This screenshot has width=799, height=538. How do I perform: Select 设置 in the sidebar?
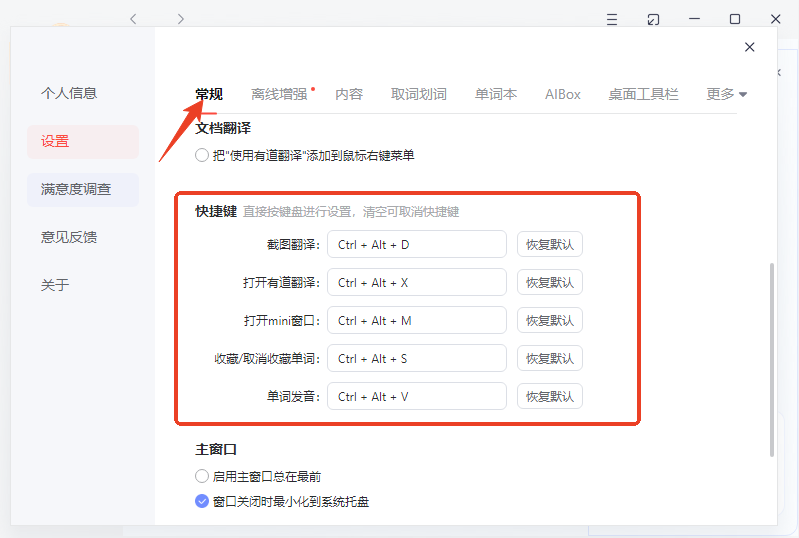click(x=83, y=142)
